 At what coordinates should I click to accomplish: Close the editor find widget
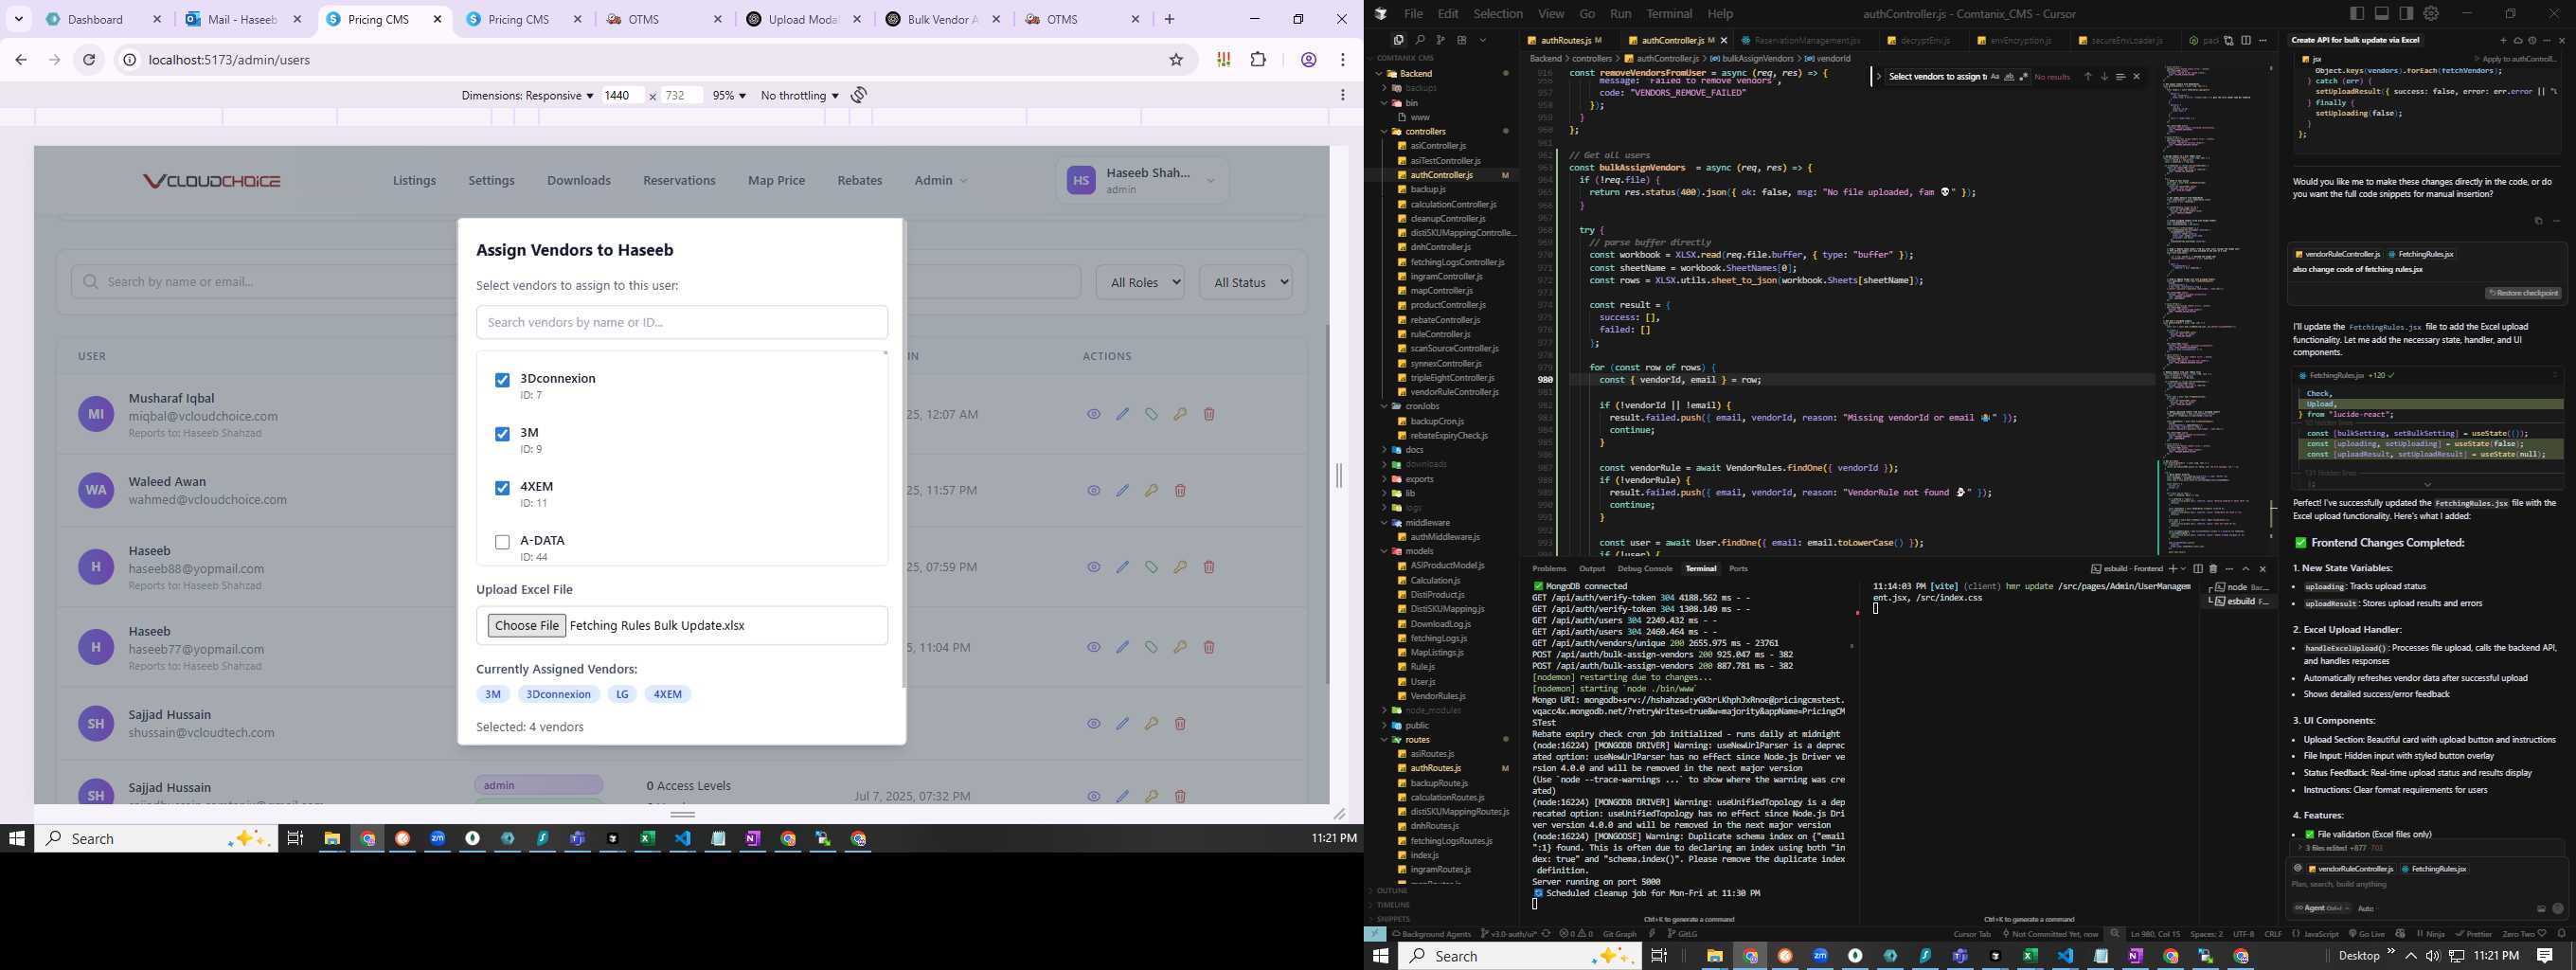(x=2137, y=77)
